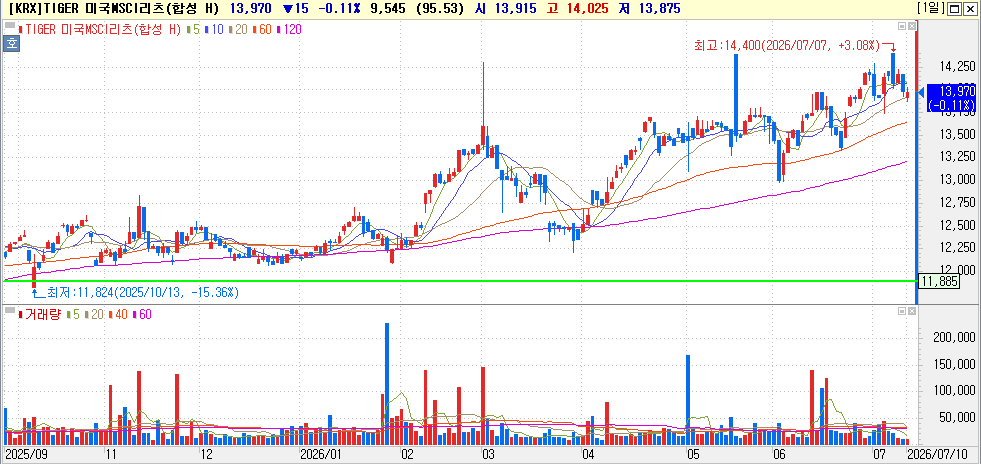Screen dimensions: 981x464
Task: Click the 13,250 price axis label
Action: (x=957, y=156)
